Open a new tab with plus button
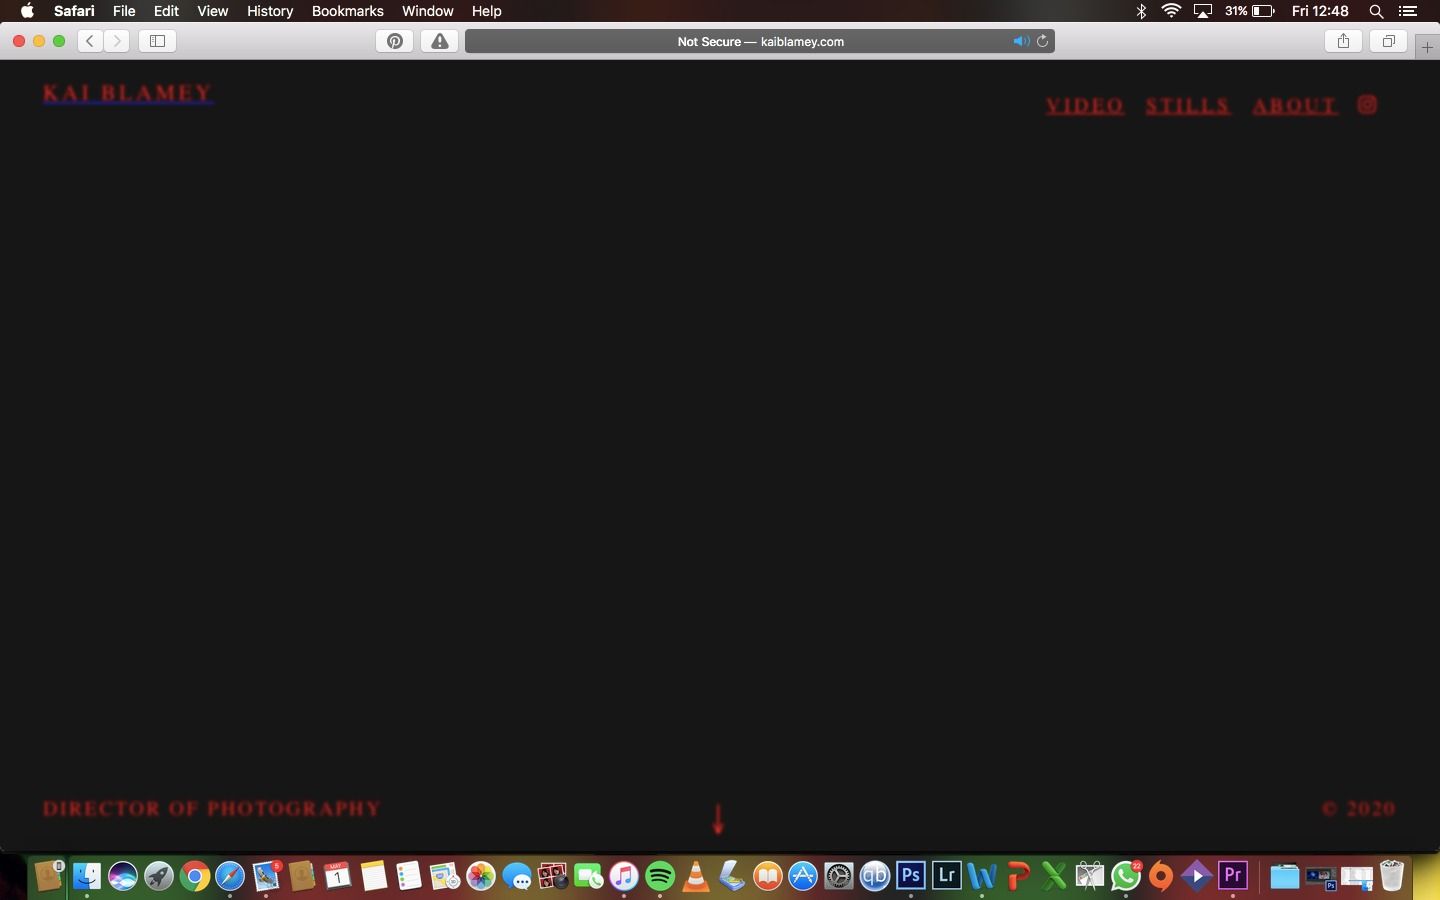 (1427, 47)
